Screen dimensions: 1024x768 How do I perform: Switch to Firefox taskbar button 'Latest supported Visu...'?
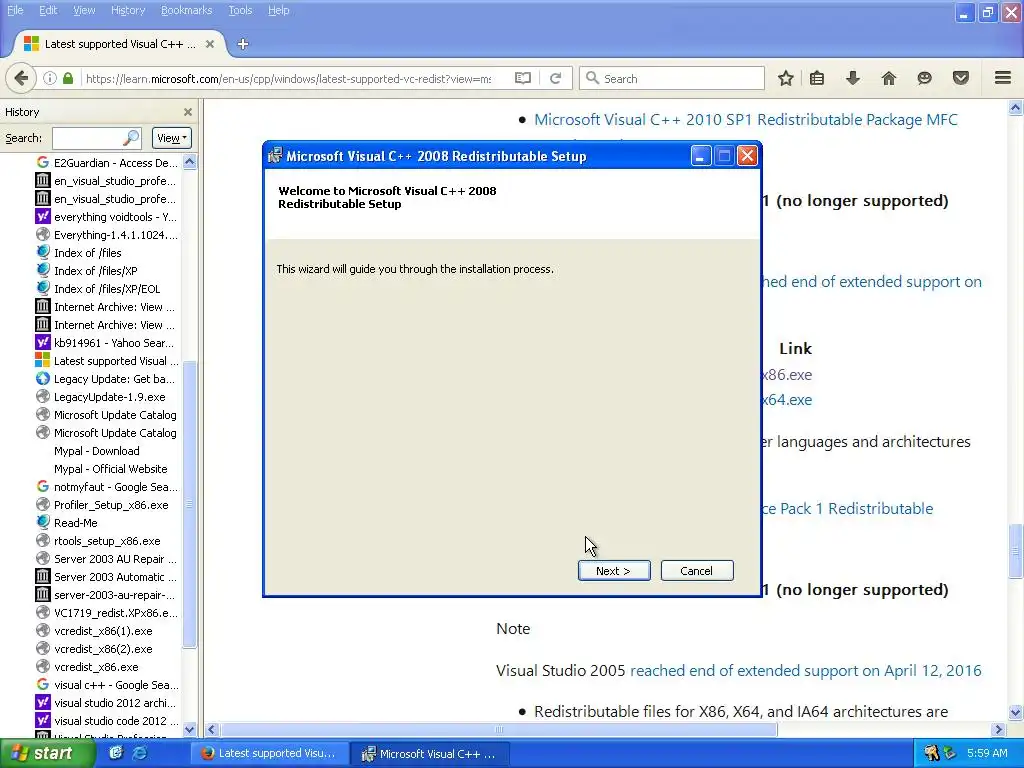pos(268,753)
